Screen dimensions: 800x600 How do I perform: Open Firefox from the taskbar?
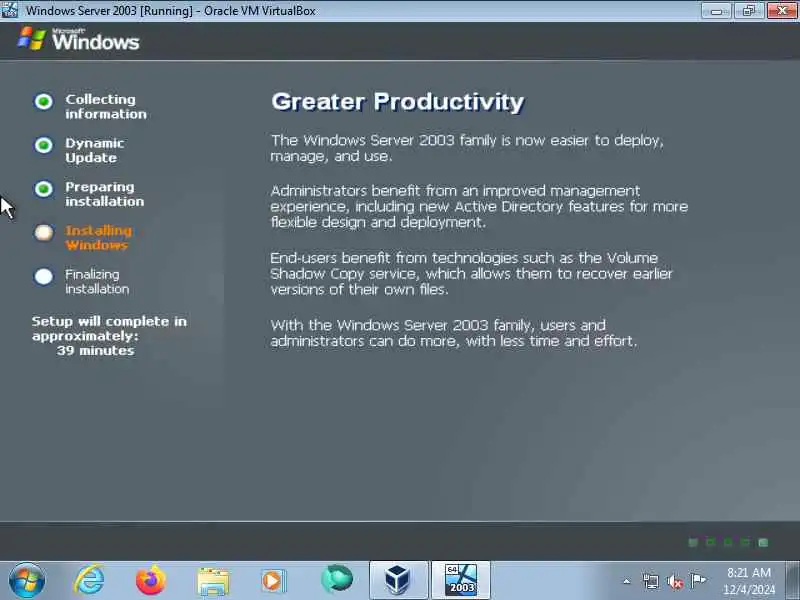click(151, 580)
